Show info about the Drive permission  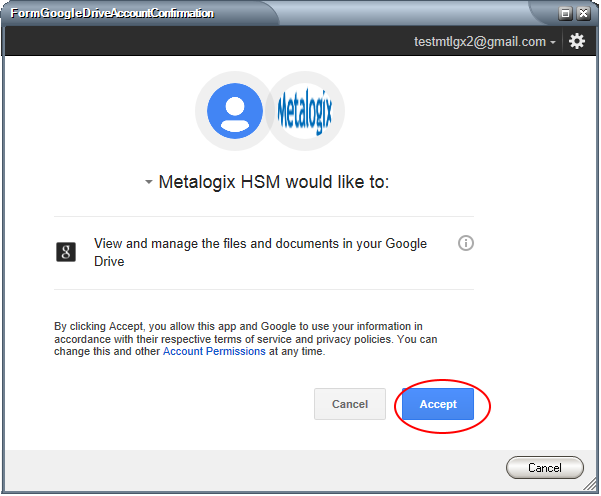[466, 243]
